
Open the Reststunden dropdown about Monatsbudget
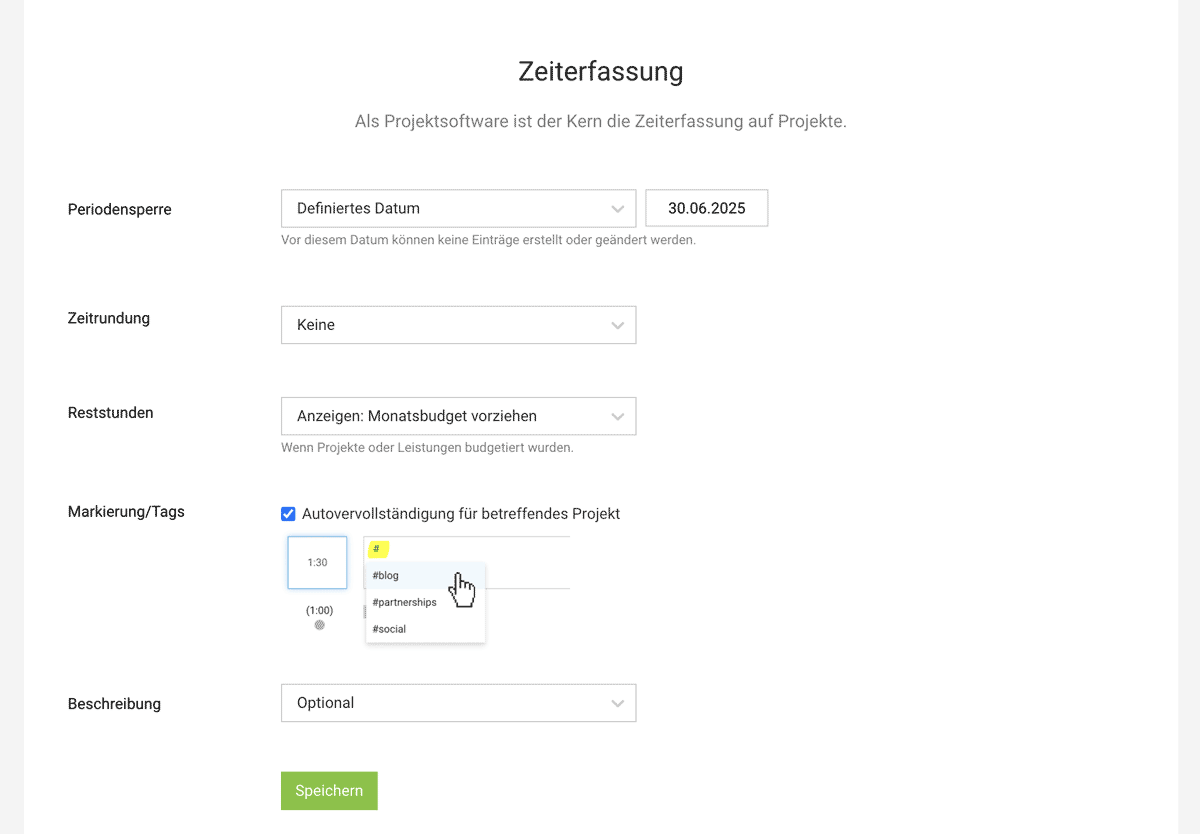(x=458, y=416)
